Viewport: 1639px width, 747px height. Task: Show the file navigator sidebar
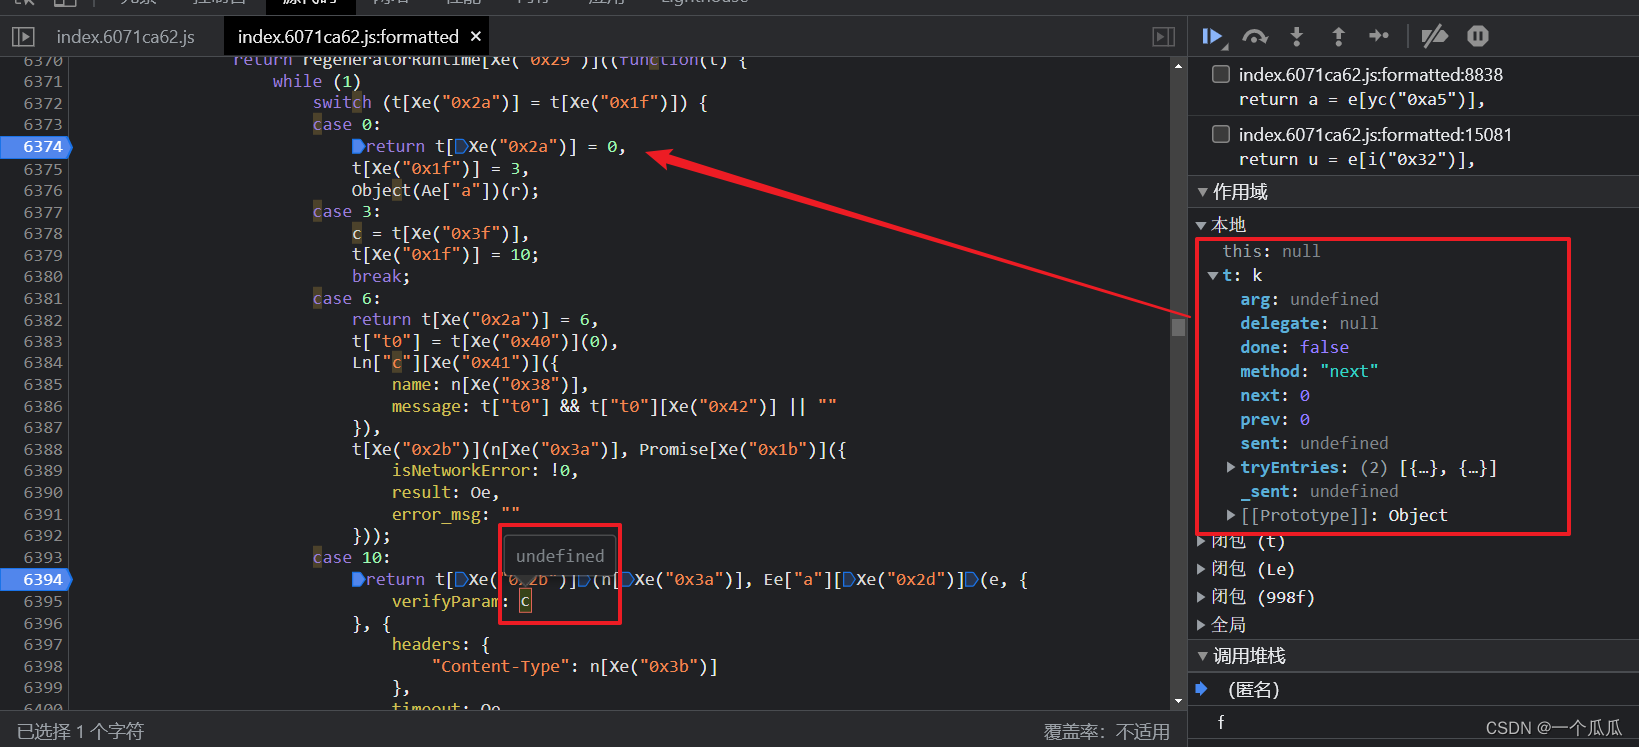[23, 37]
